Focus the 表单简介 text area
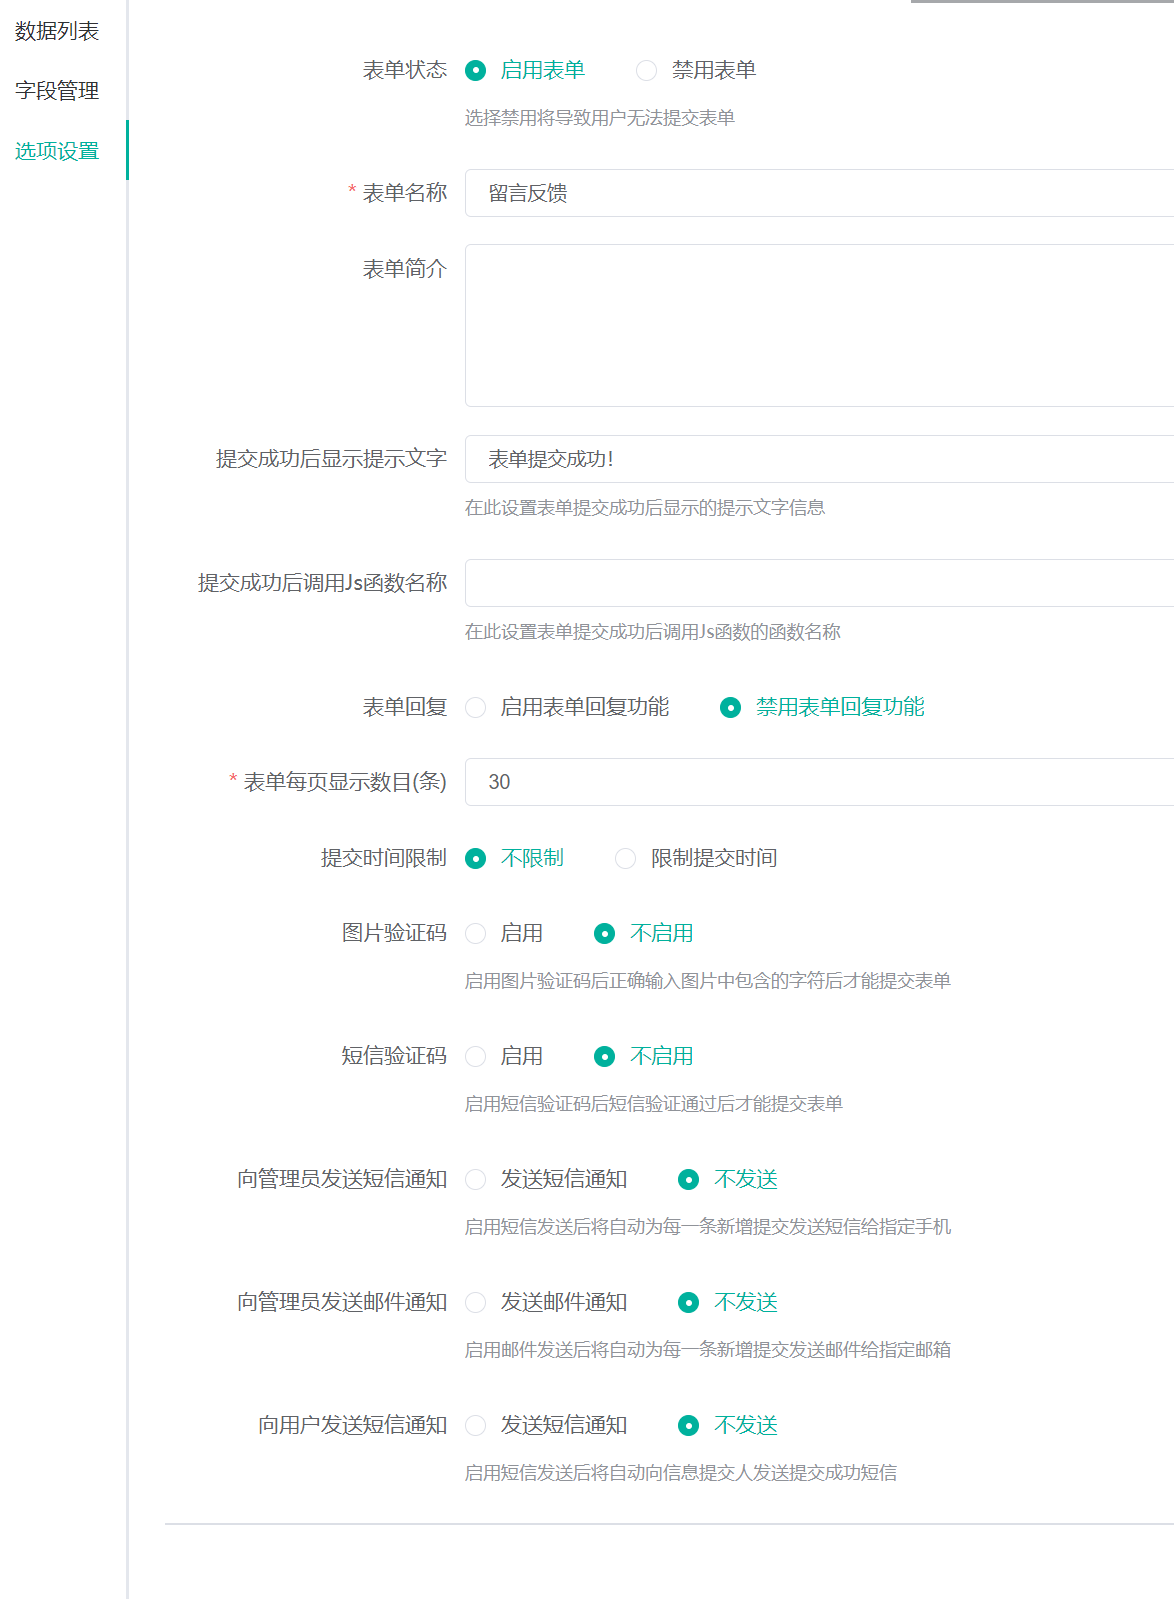The width and height of the screenshot is (1174, 1599). pos(818,325)
